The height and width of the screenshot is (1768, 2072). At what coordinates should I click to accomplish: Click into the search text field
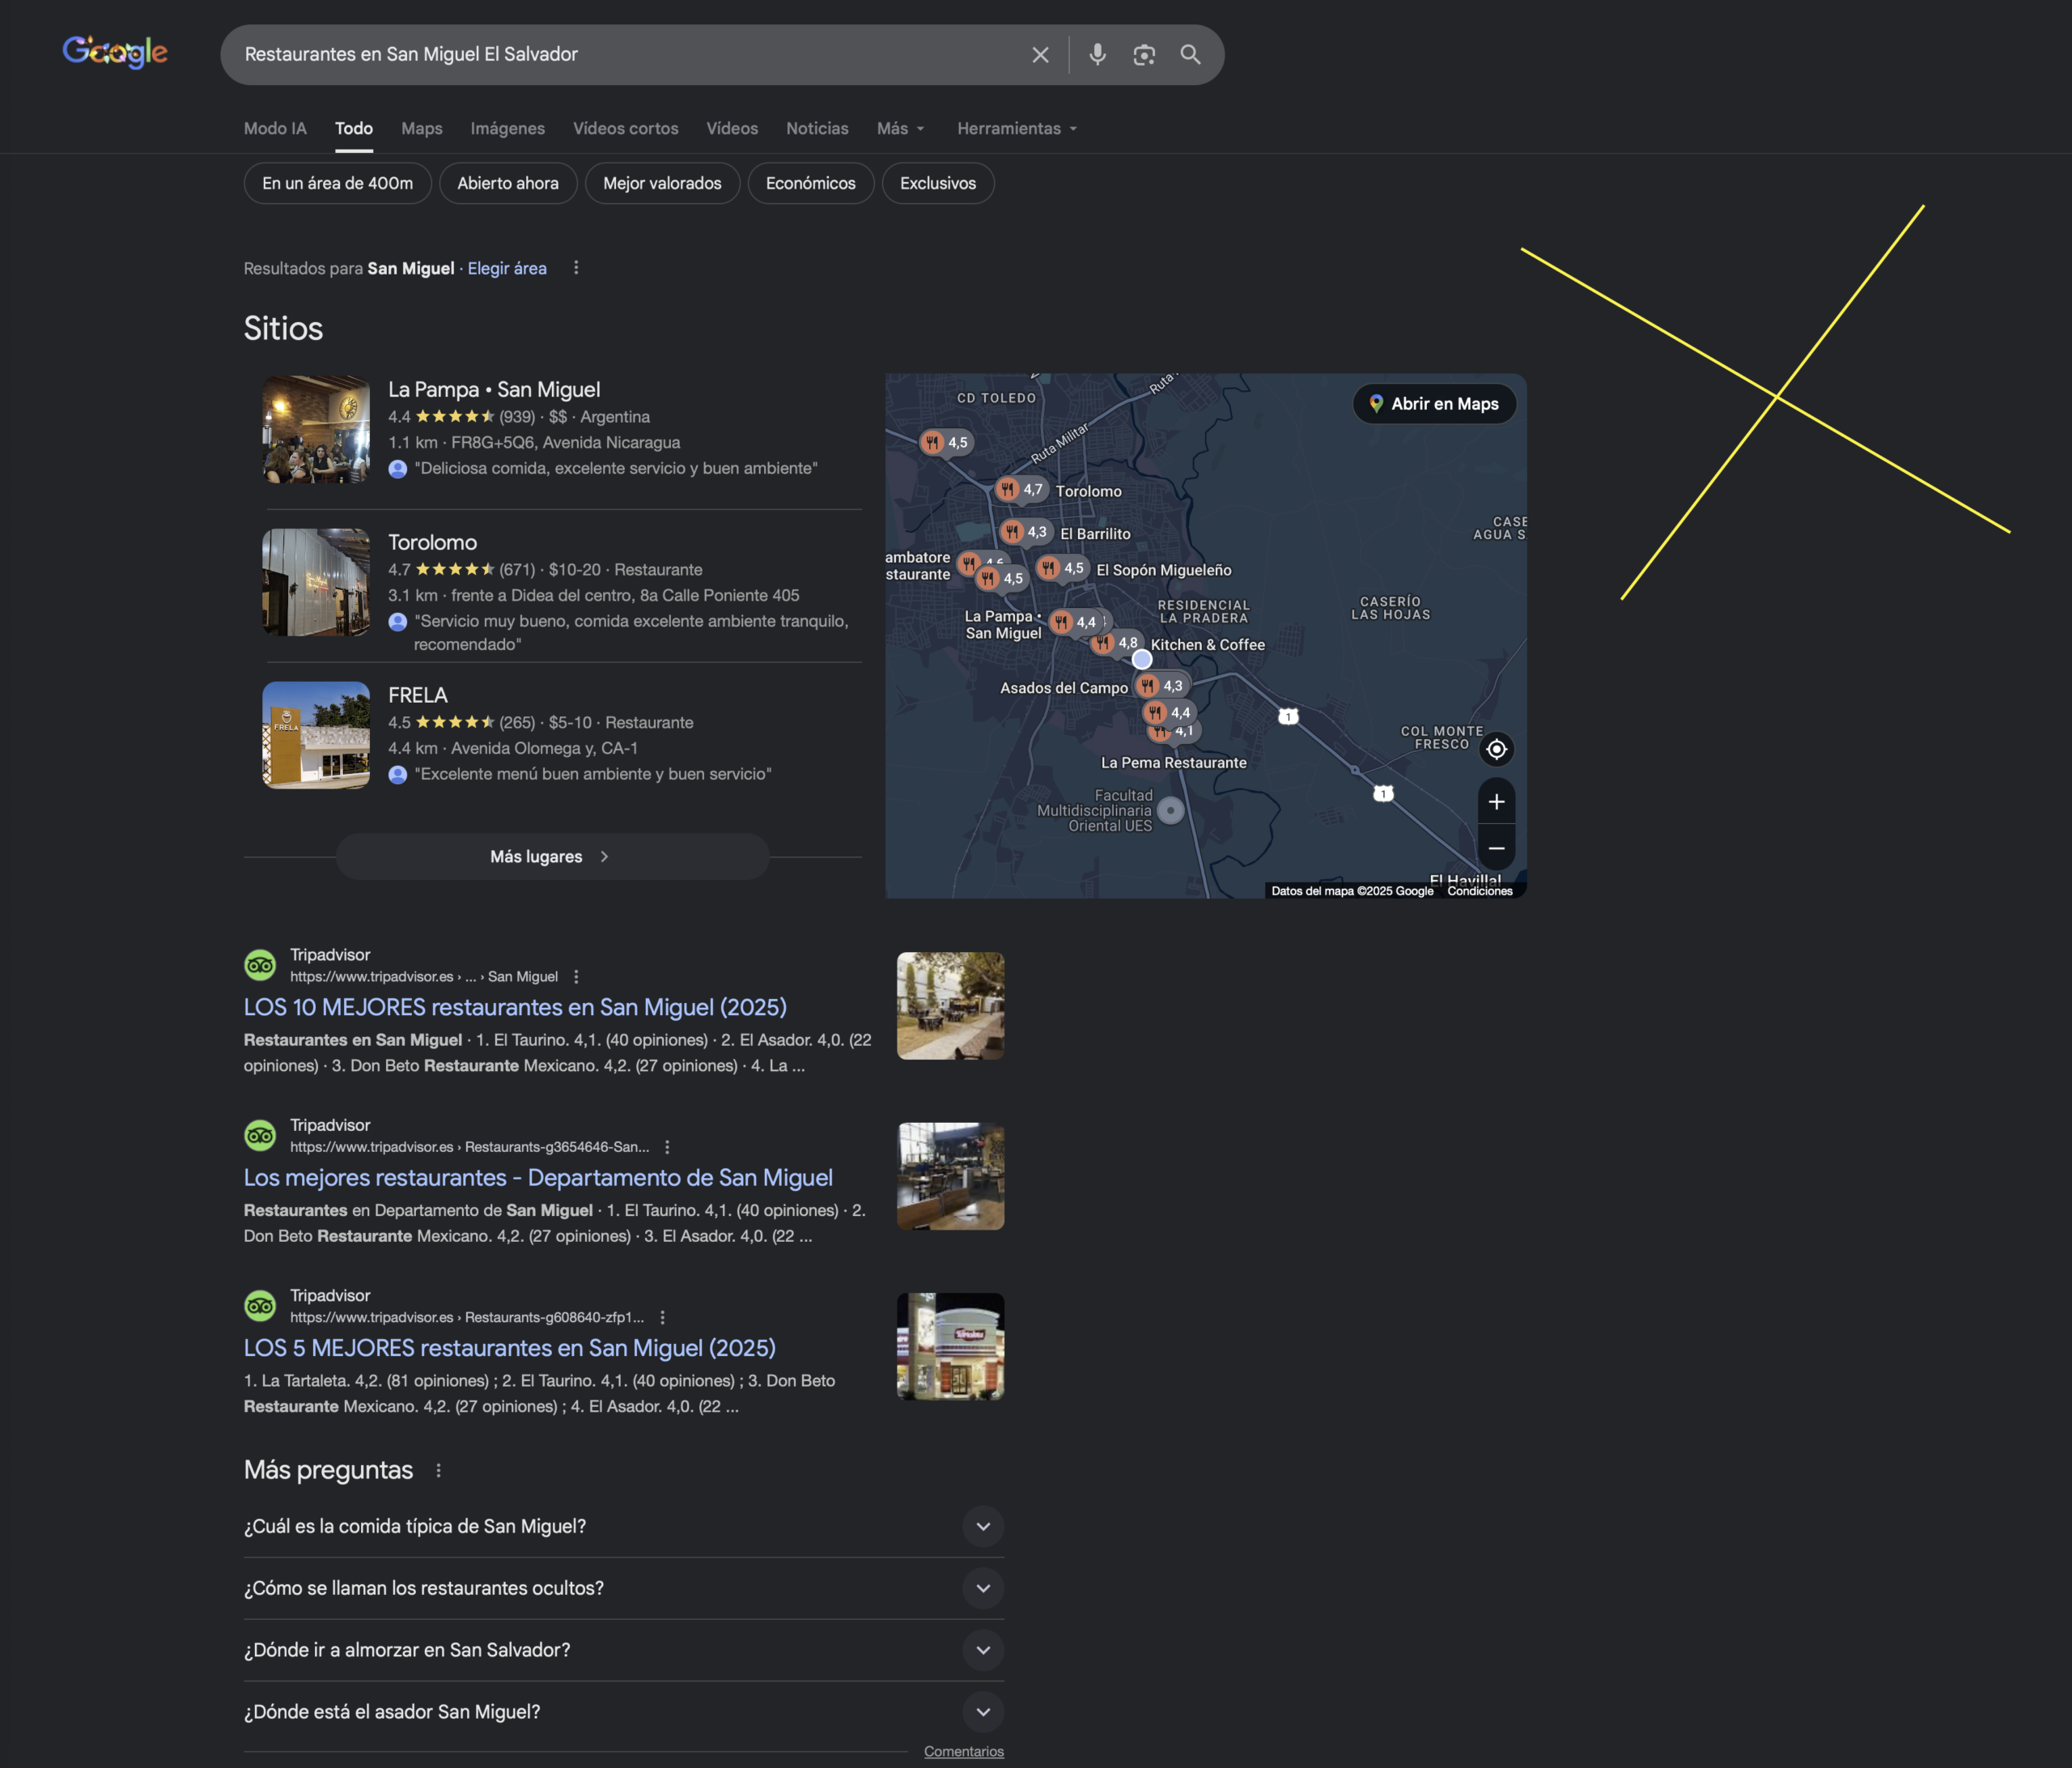tap(630, 55)
